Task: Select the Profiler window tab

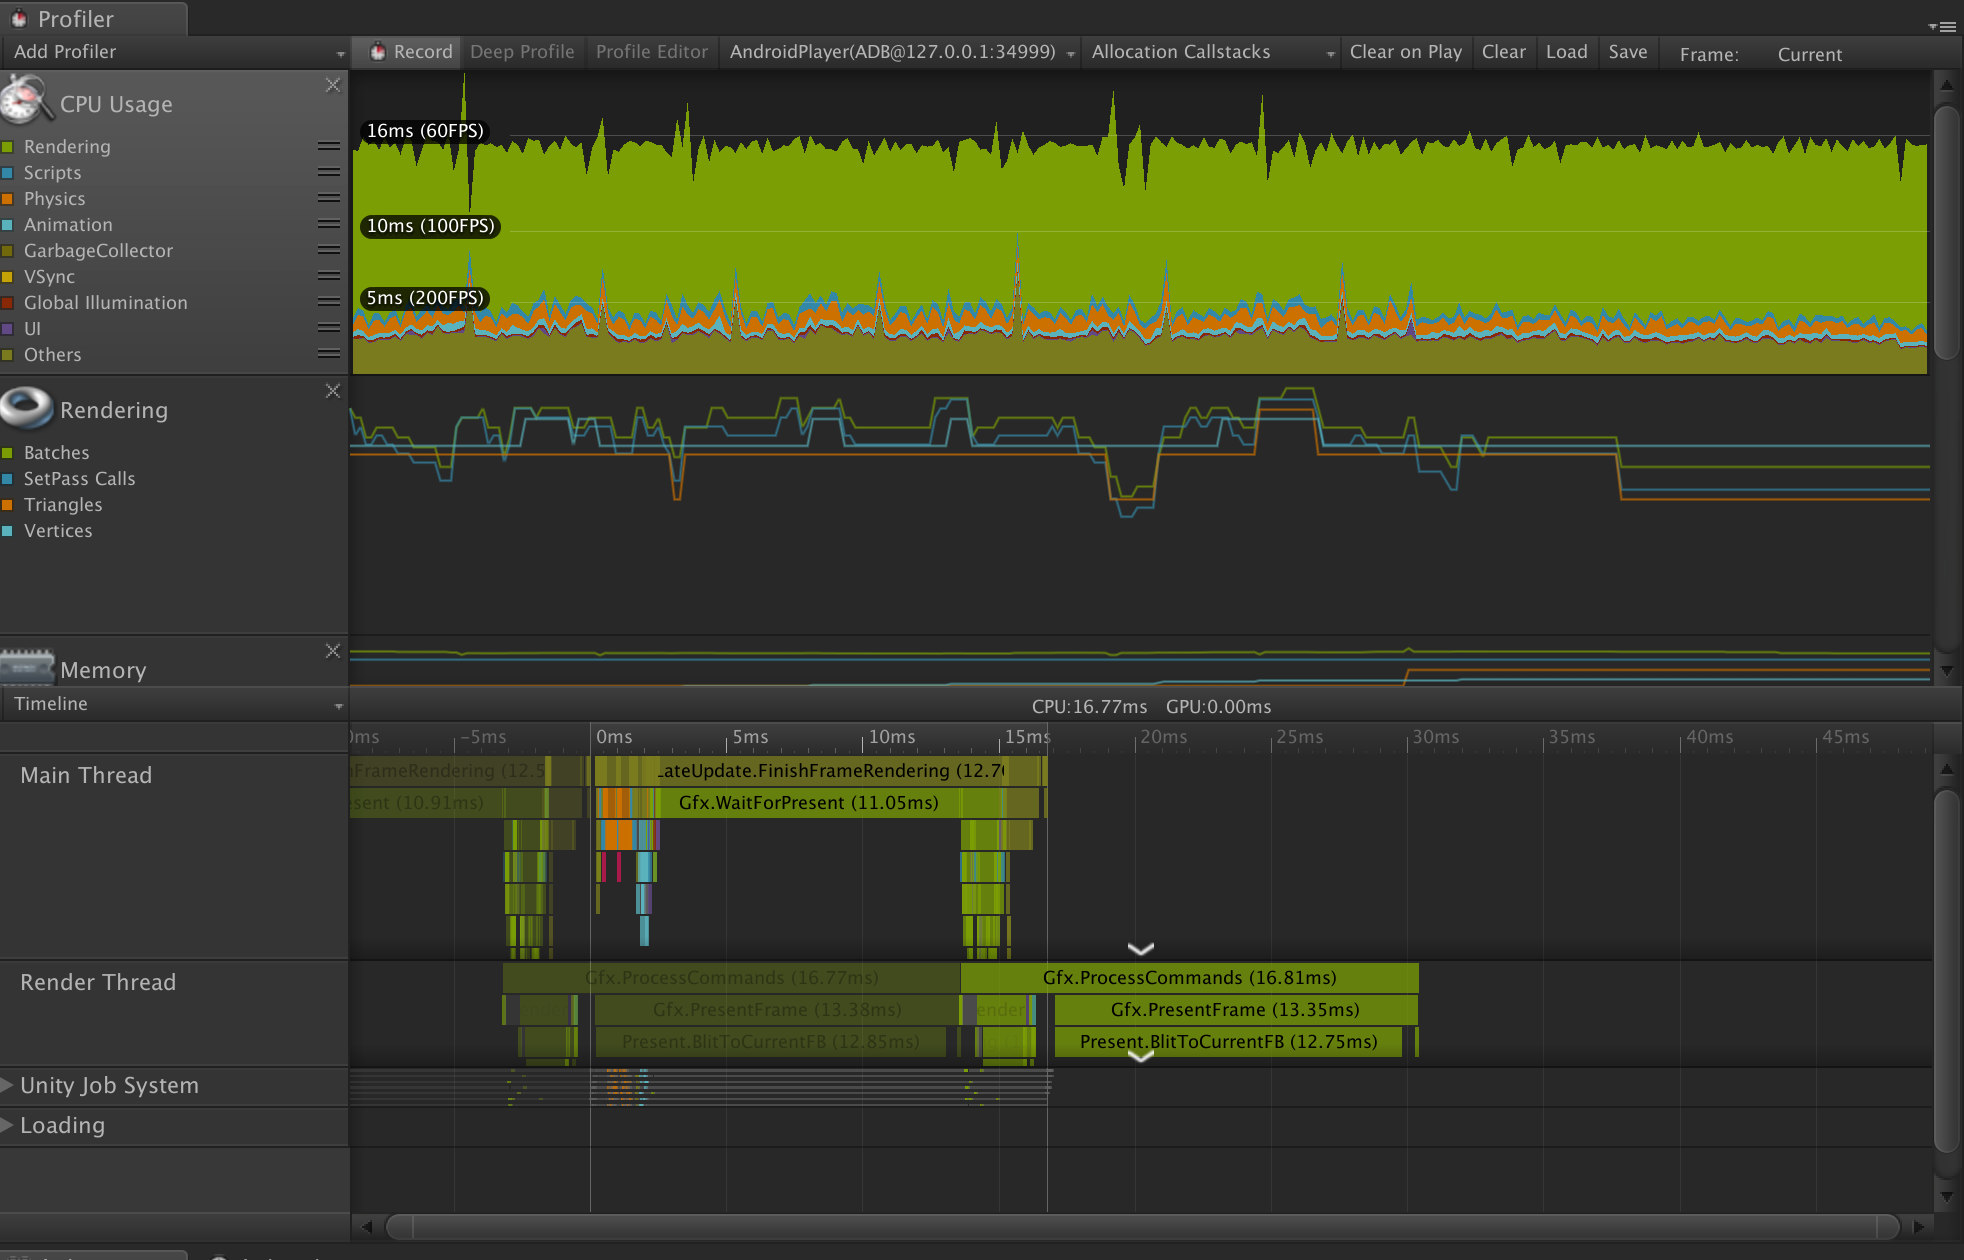Action: click(x=93, y=19)
